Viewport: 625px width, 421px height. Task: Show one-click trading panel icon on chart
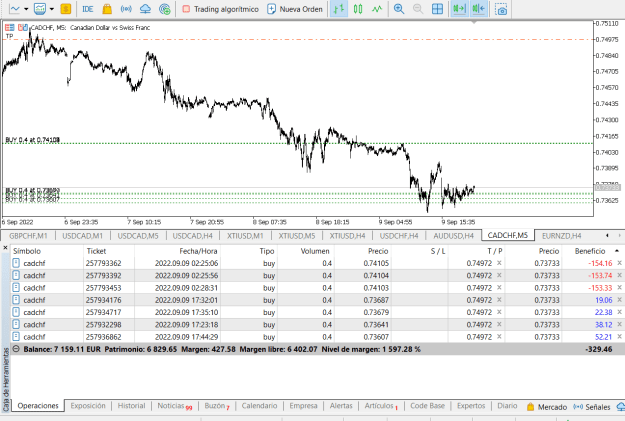pos(10,28)
